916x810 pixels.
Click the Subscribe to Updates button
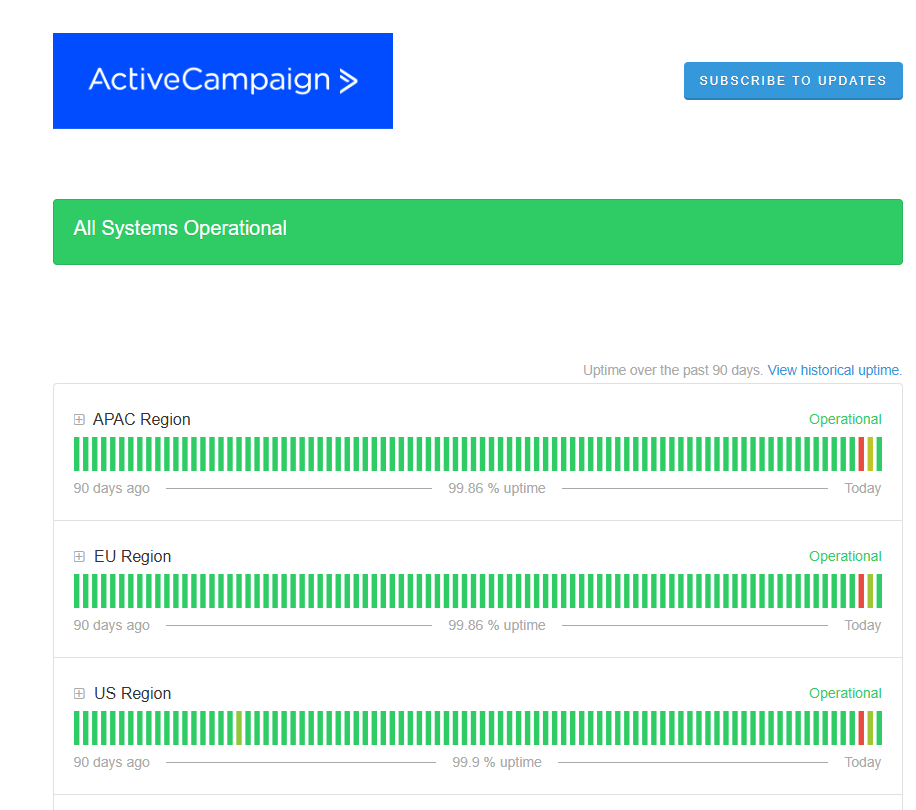pyautogui.click(x=792, y=81)
